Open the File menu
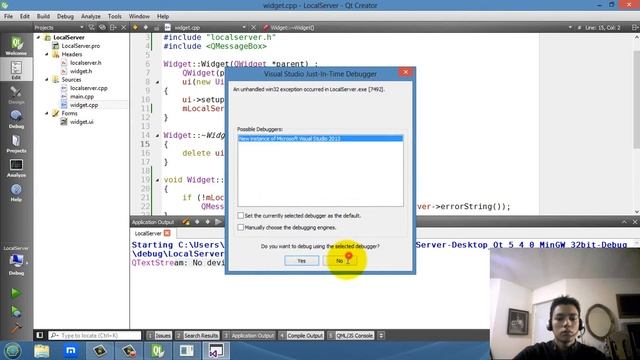640x360 pixels. (9, 16)
